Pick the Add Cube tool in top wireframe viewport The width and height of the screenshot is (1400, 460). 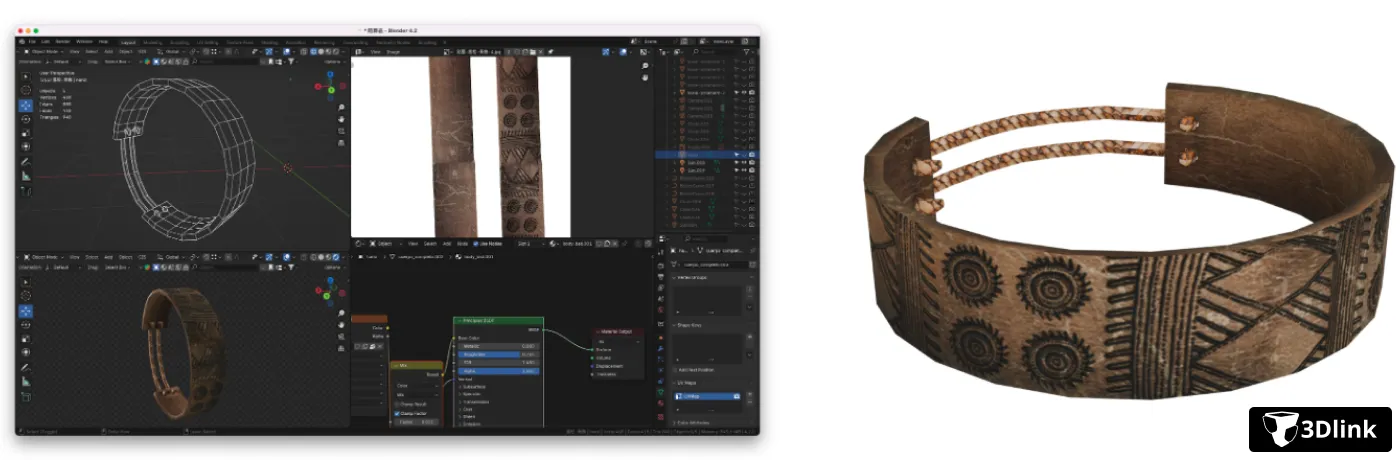click(26, 191)
